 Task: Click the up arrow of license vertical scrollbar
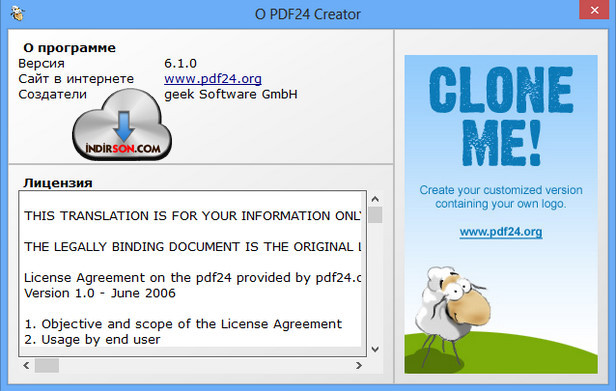pyautogui.click(x=375, y=199)
